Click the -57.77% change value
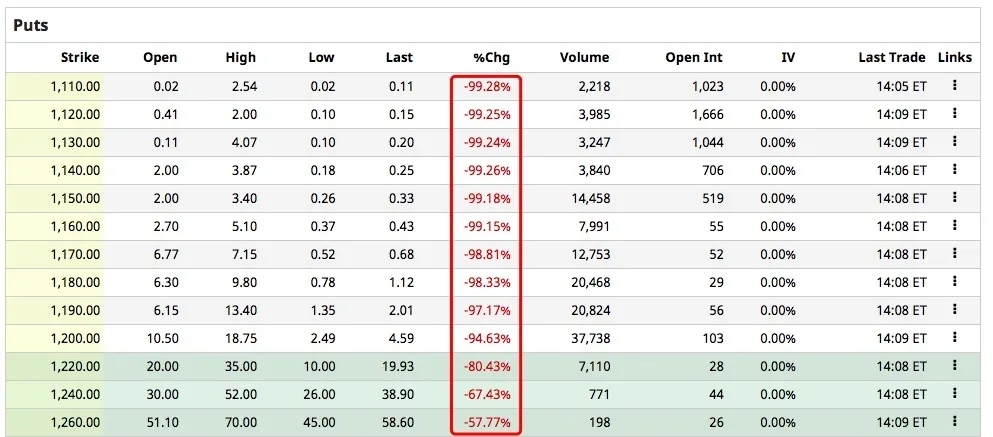 [487, 422]
